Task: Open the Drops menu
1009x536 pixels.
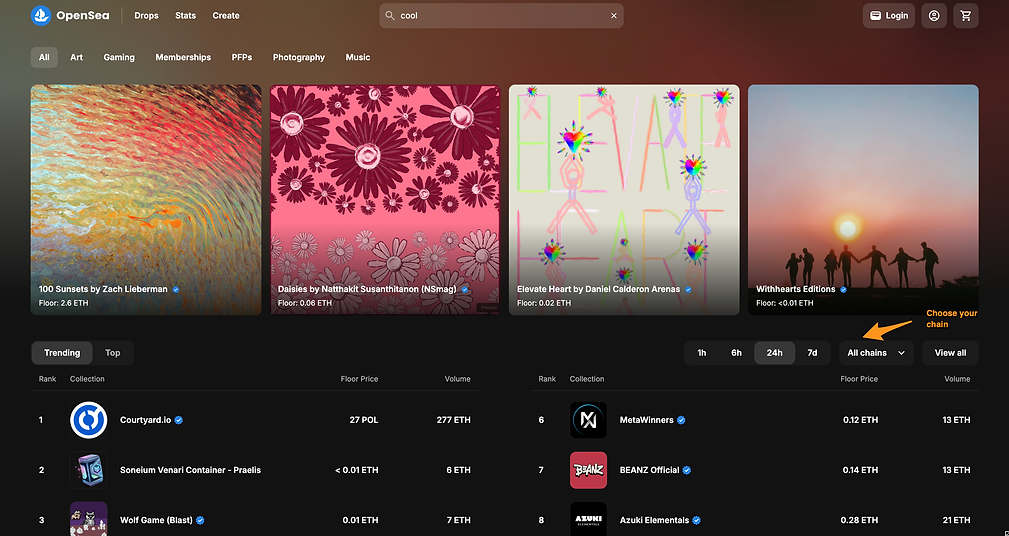Action: (x=146, y=16)
